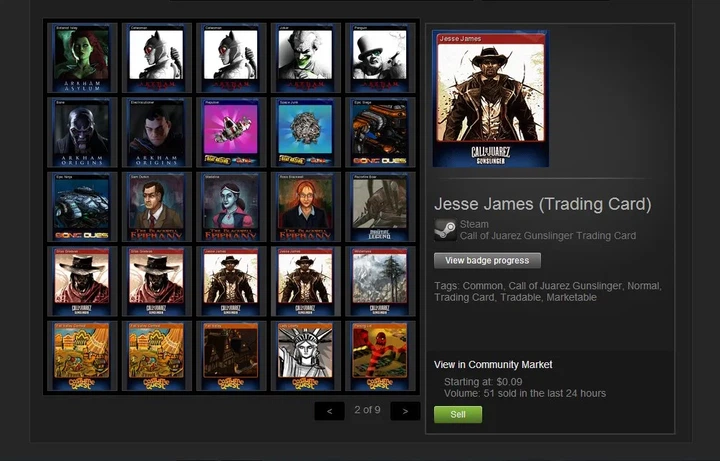720x461 pixels.
Task: Select the blue Space Junk card
Action: tap(305, 132)
